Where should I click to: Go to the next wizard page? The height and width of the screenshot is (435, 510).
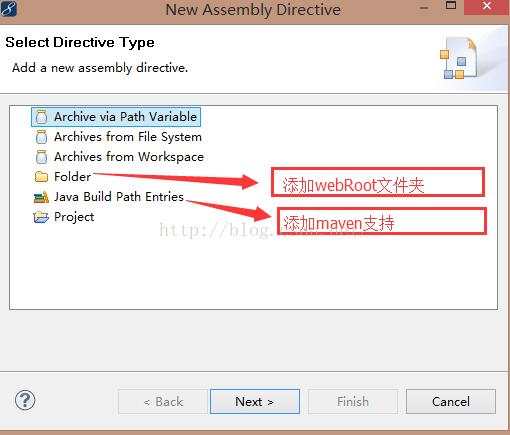(x=255, y=402)
